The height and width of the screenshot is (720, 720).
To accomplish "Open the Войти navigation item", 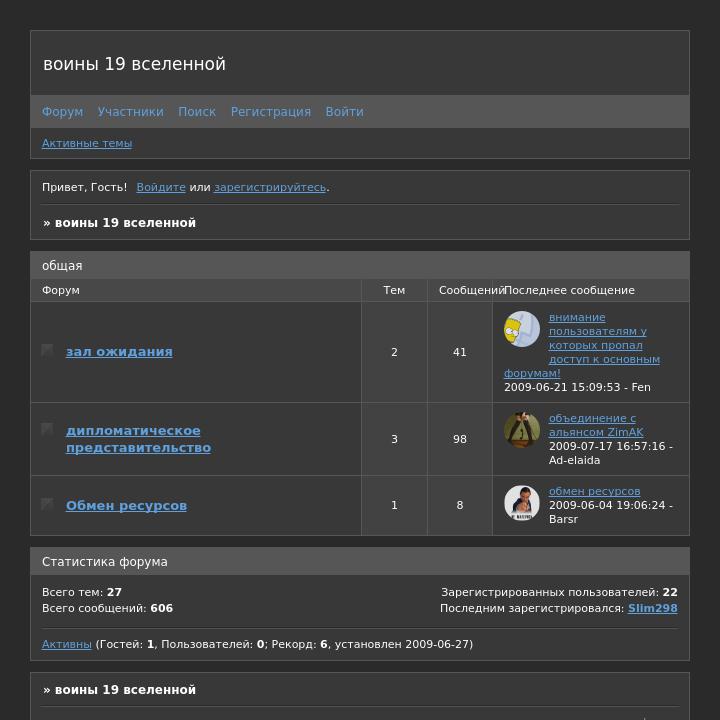I will coord(344,112).
